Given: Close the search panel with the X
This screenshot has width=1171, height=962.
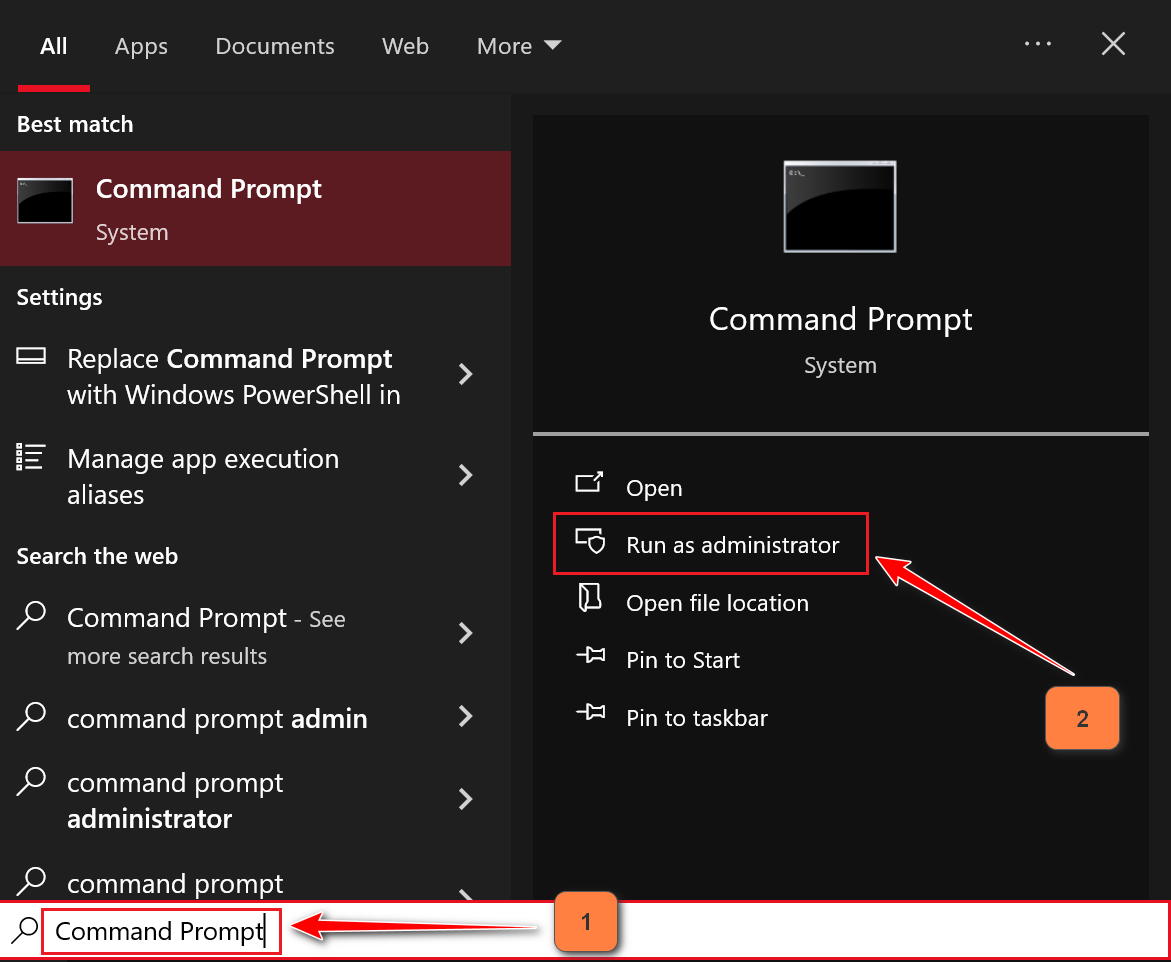Looking at the screenshot, I should [1113, 44].
